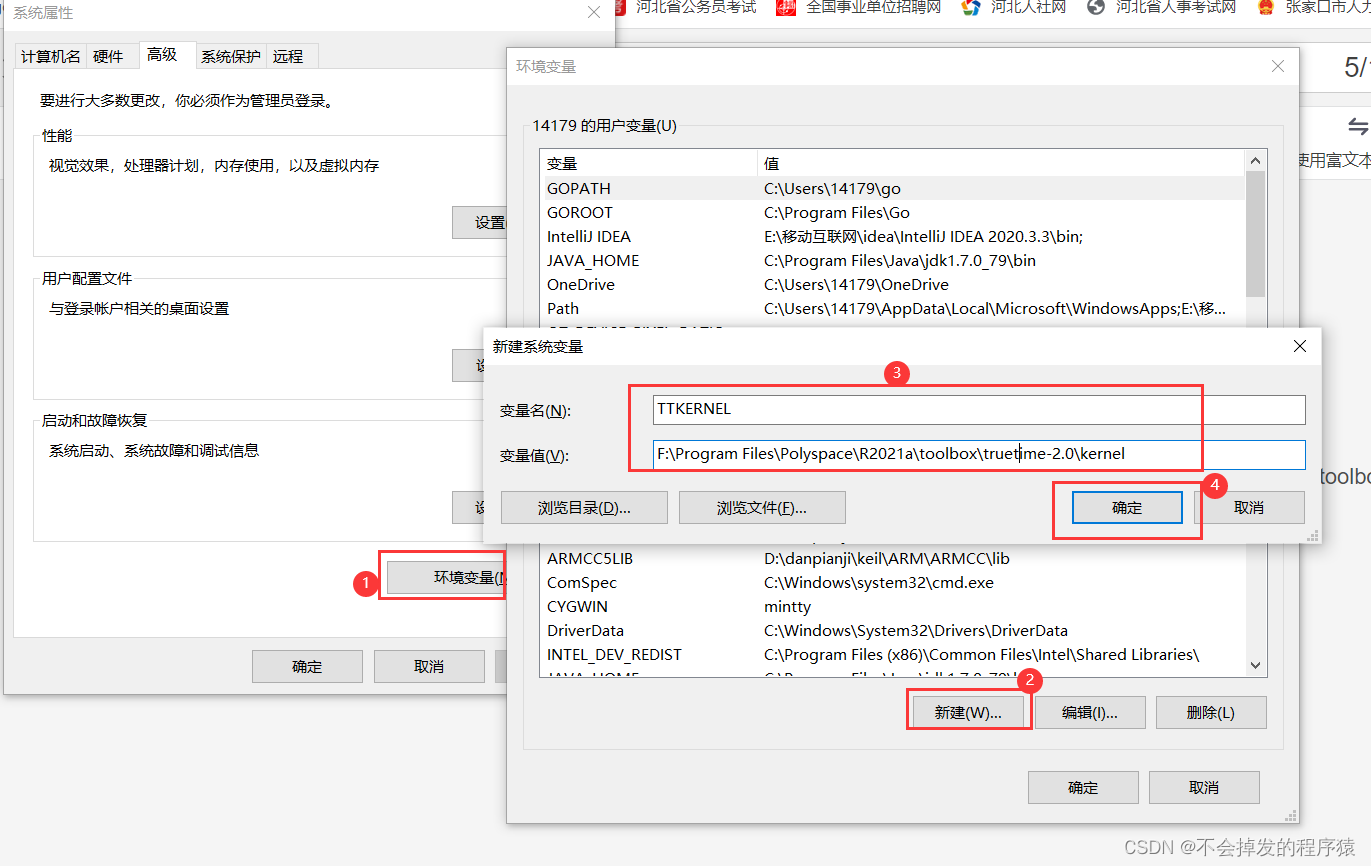Confirm the new variable with 确定

point(1126,507)
